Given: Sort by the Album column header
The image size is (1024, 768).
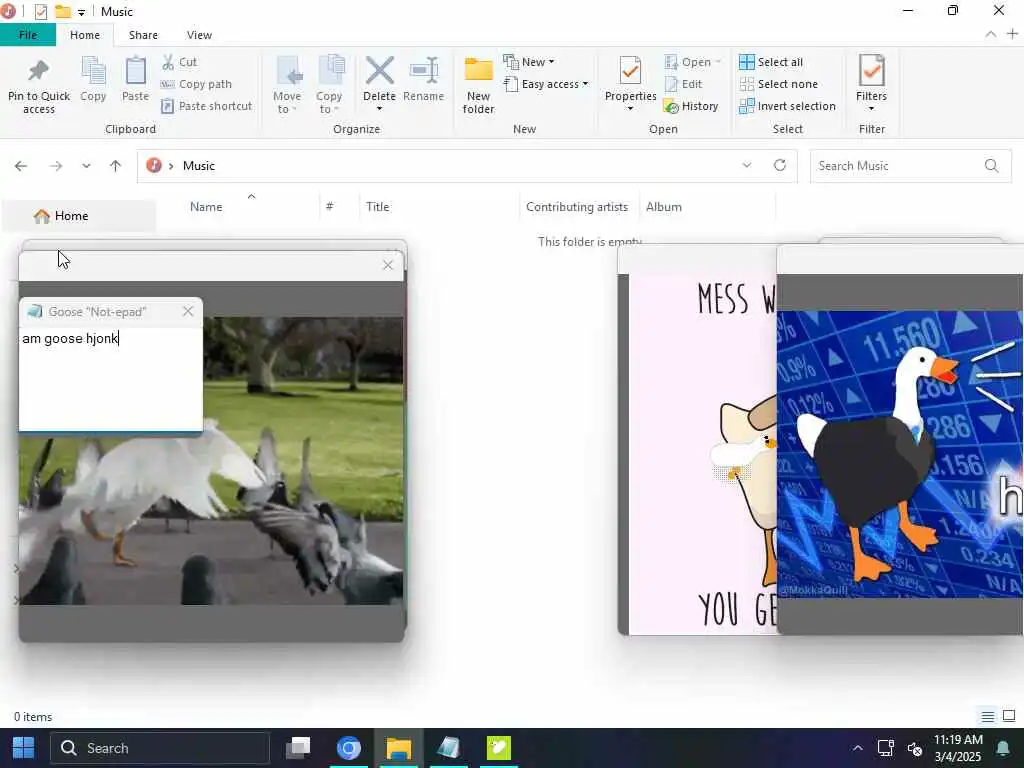Looking at the screenshot, I should (x=664, y=207).
